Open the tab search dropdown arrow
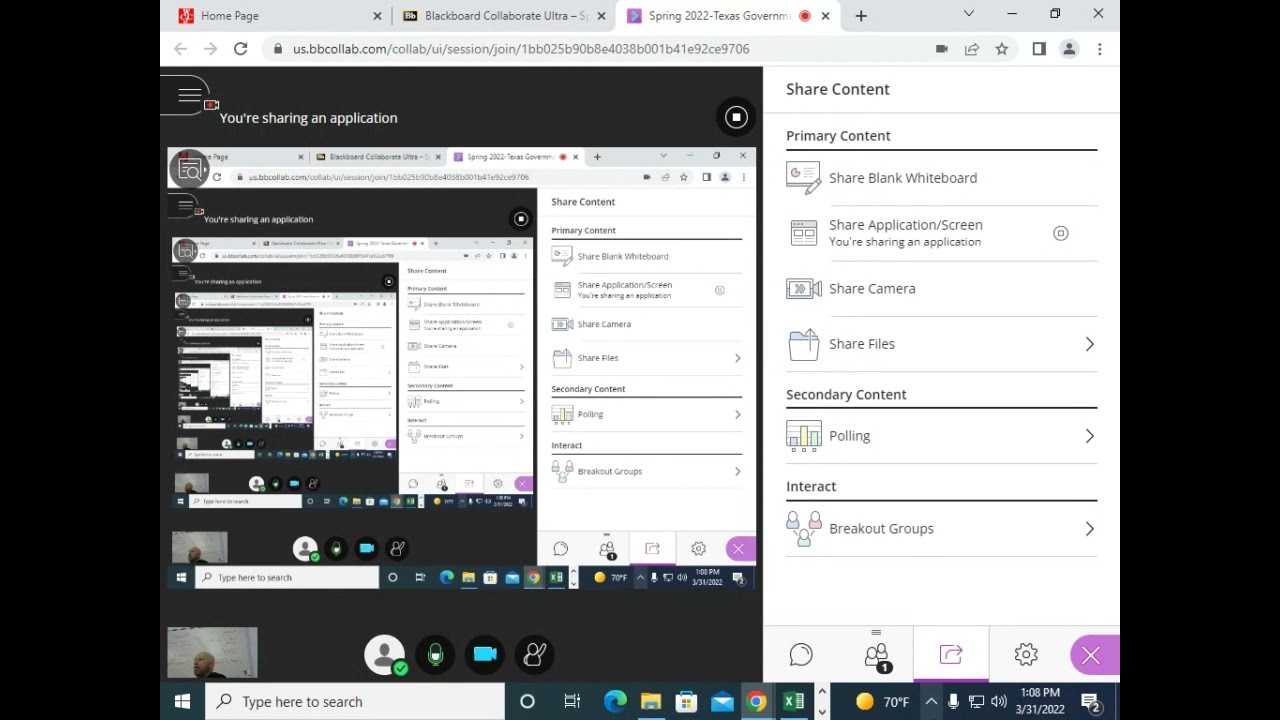Viewport: 1280px width, 720px height. (x=968, y=14)
